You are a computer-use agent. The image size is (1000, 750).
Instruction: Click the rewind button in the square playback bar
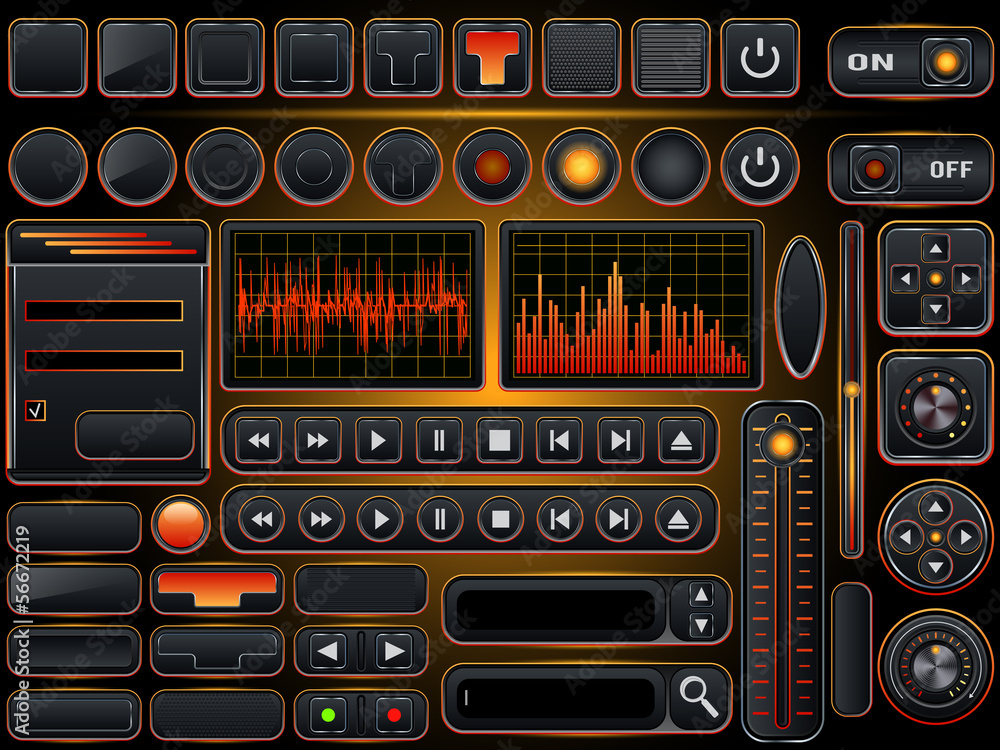(x=258, y=440)
